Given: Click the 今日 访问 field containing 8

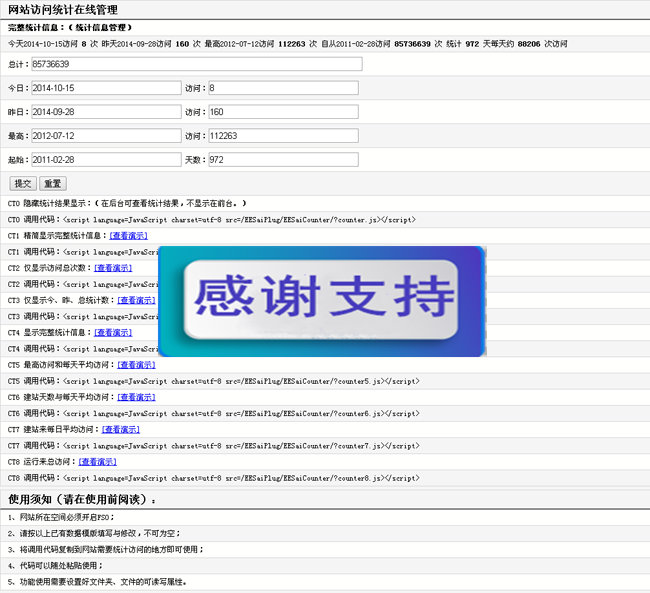Looking at the screenshot, I should click(284, 88).
